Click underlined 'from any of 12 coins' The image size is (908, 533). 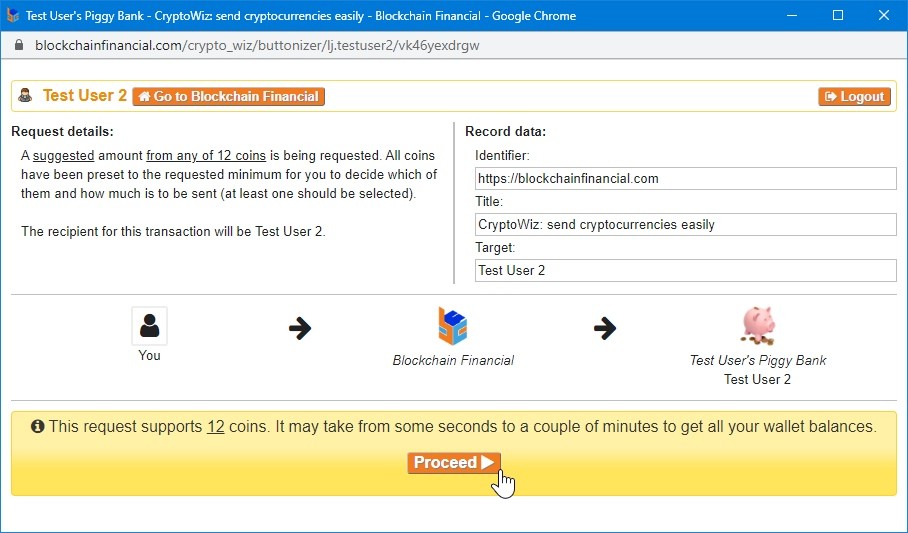[206, 156]
